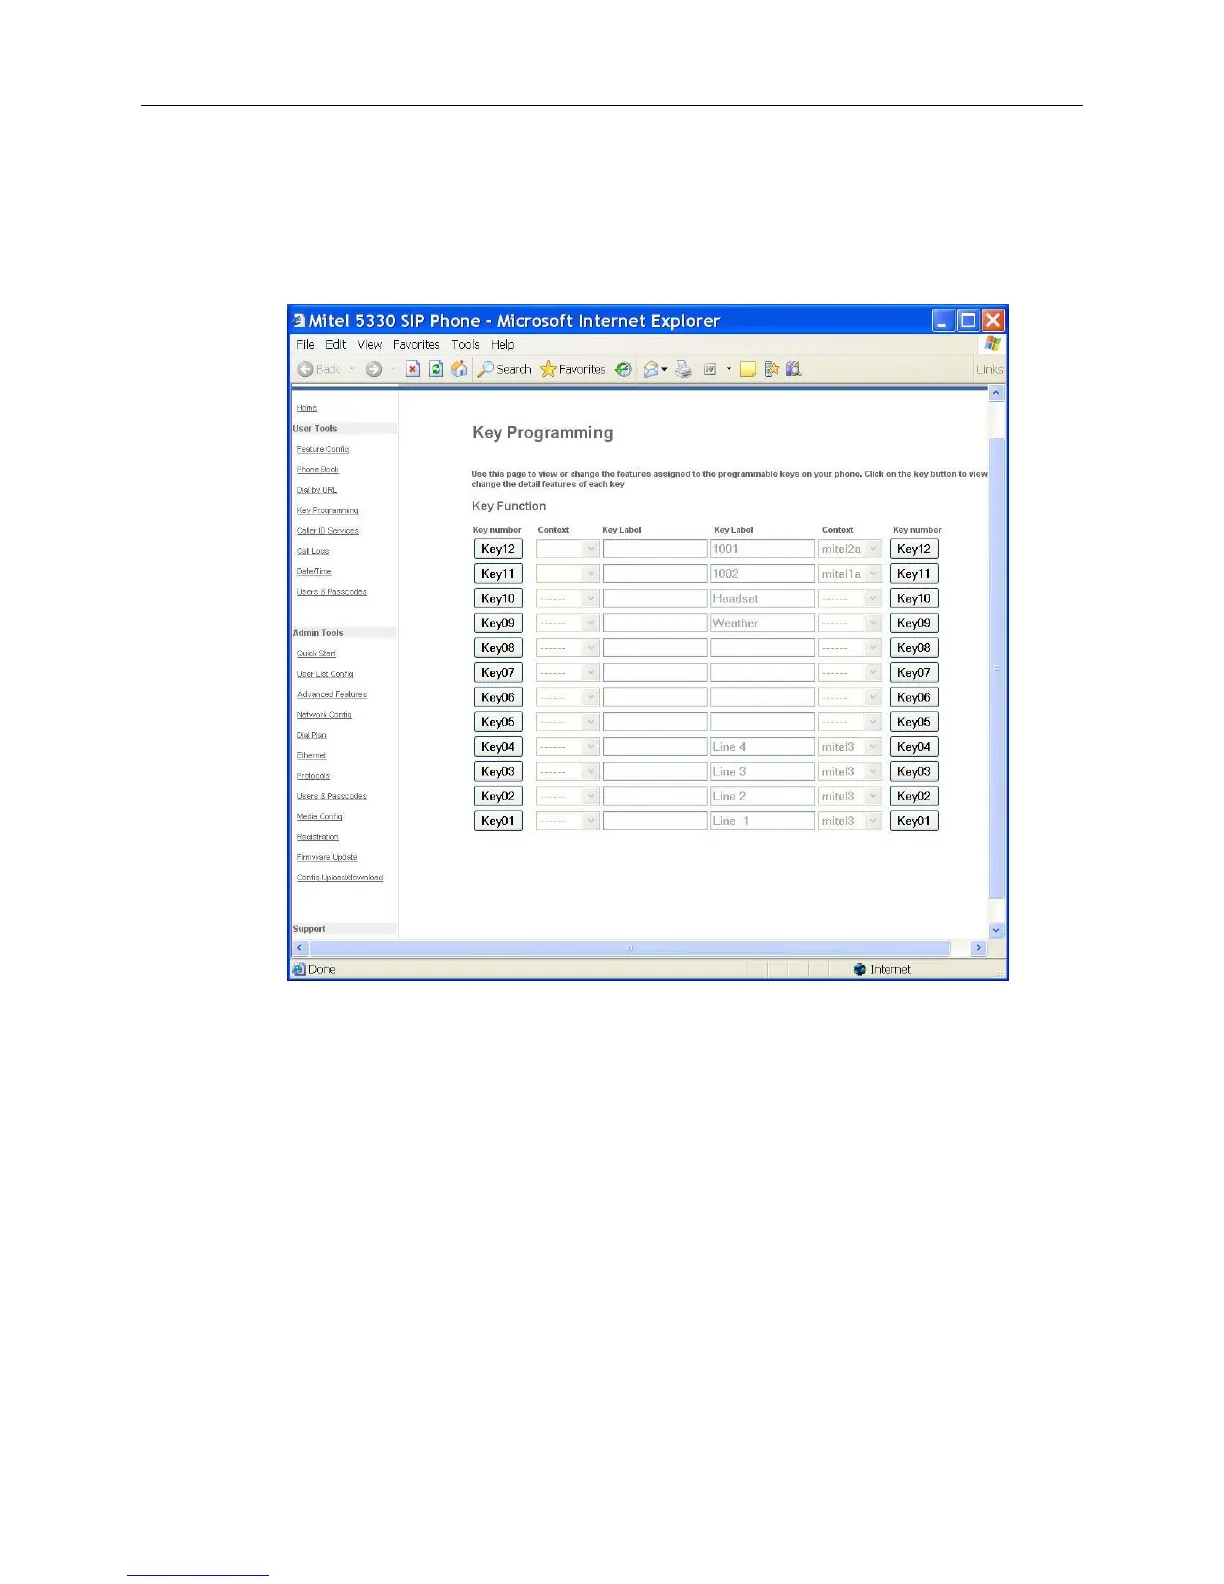1224x1584 pixels.
Task: Open the Quick Start admin link
Action: pyautogui.click(x=316, y=654)
